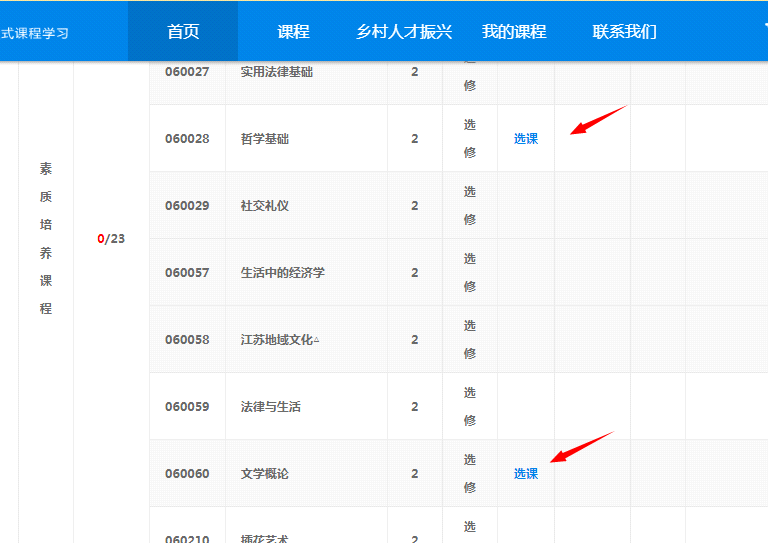Viewport: 768px width, 543px height.
Task: Go to the 课程 menu item
Action: point(293,31)
